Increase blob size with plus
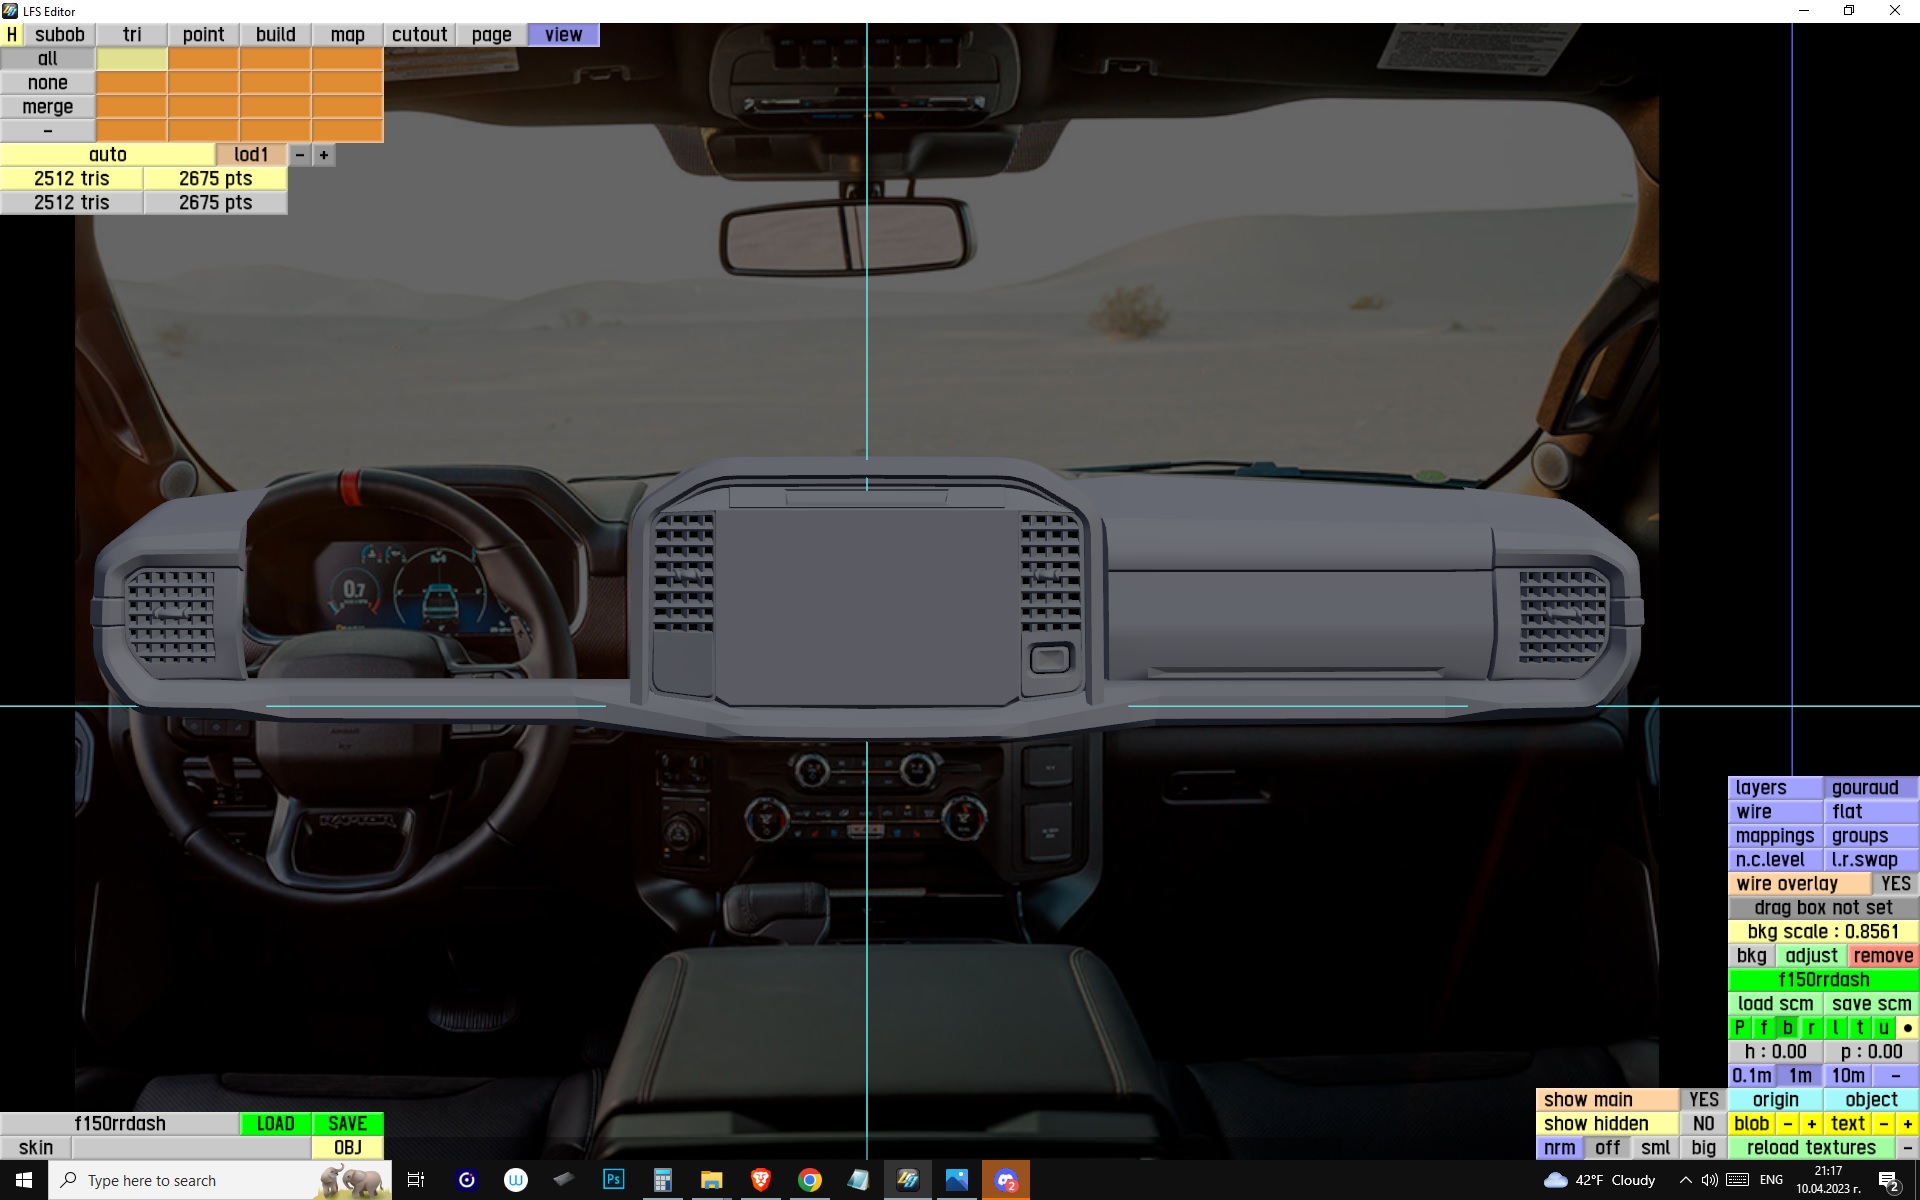This screenshot has height=1200, width=1920. coord(1811,1124)
